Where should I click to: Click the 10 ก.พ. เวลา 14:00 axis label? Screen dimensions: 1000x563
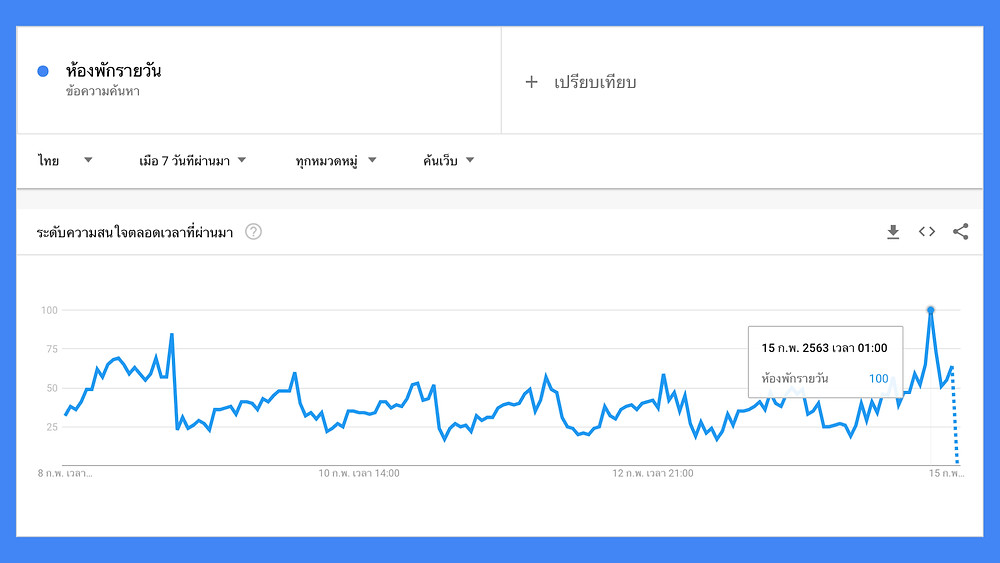click(x=359, y=473)
